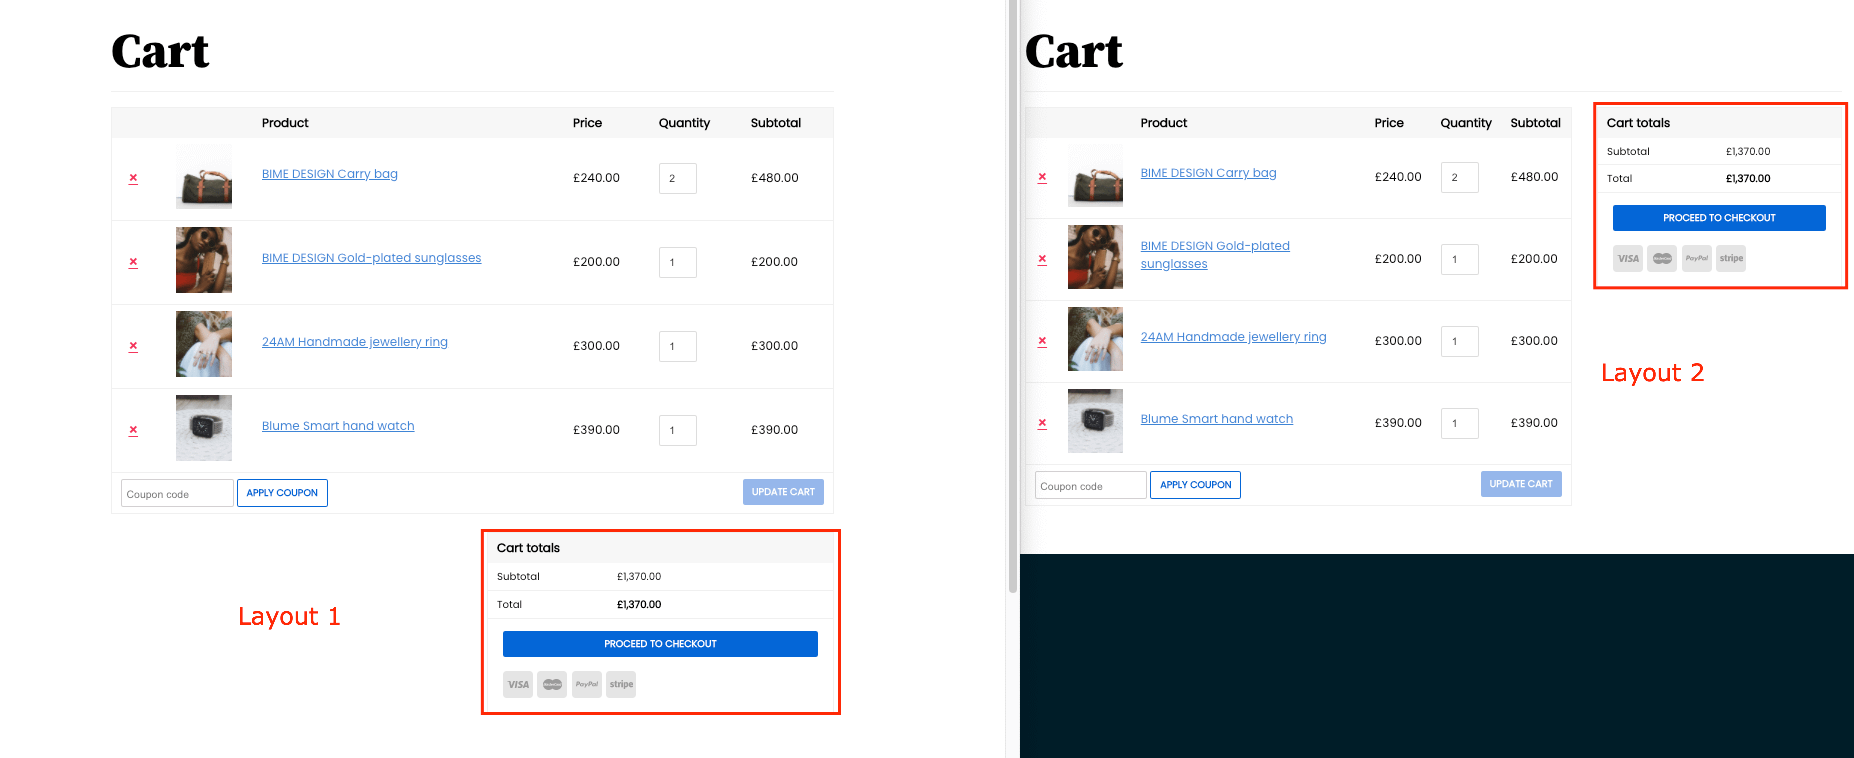Click the vertical scrollbar between the layouts

point(1012,300)
